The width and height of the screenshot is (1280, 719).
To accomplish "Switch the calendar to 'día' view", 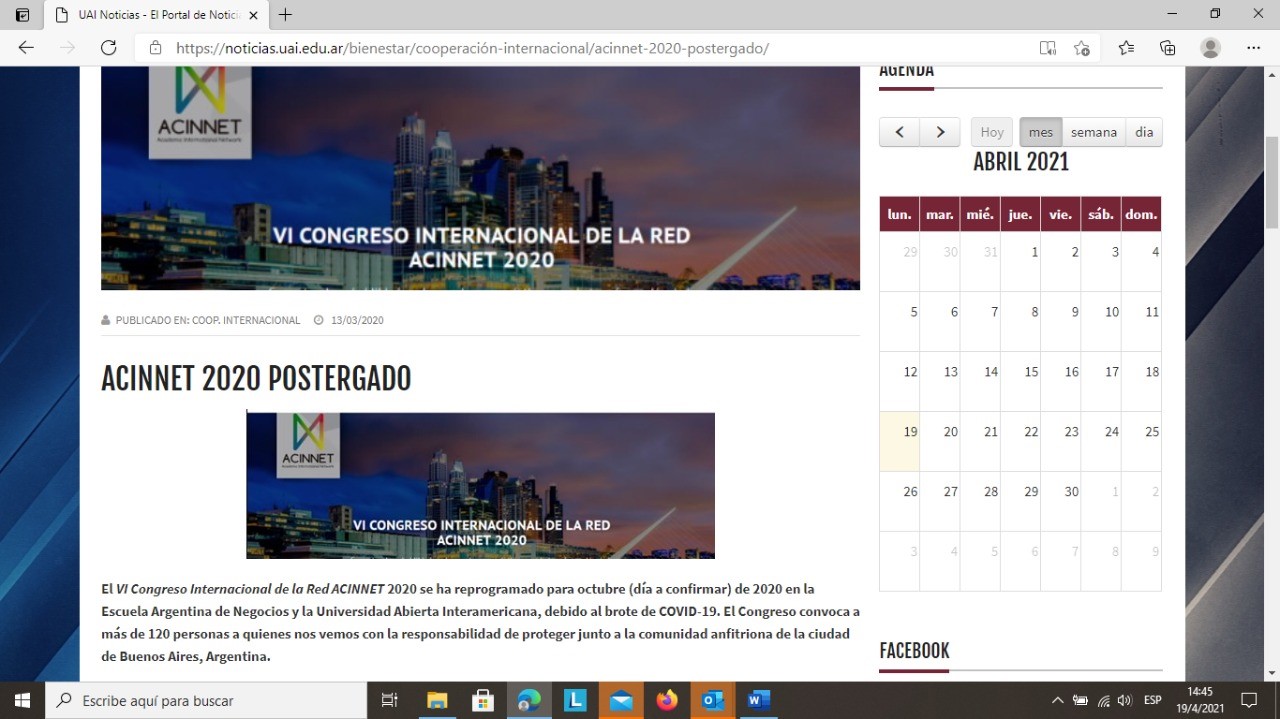I will point(1143,132).
